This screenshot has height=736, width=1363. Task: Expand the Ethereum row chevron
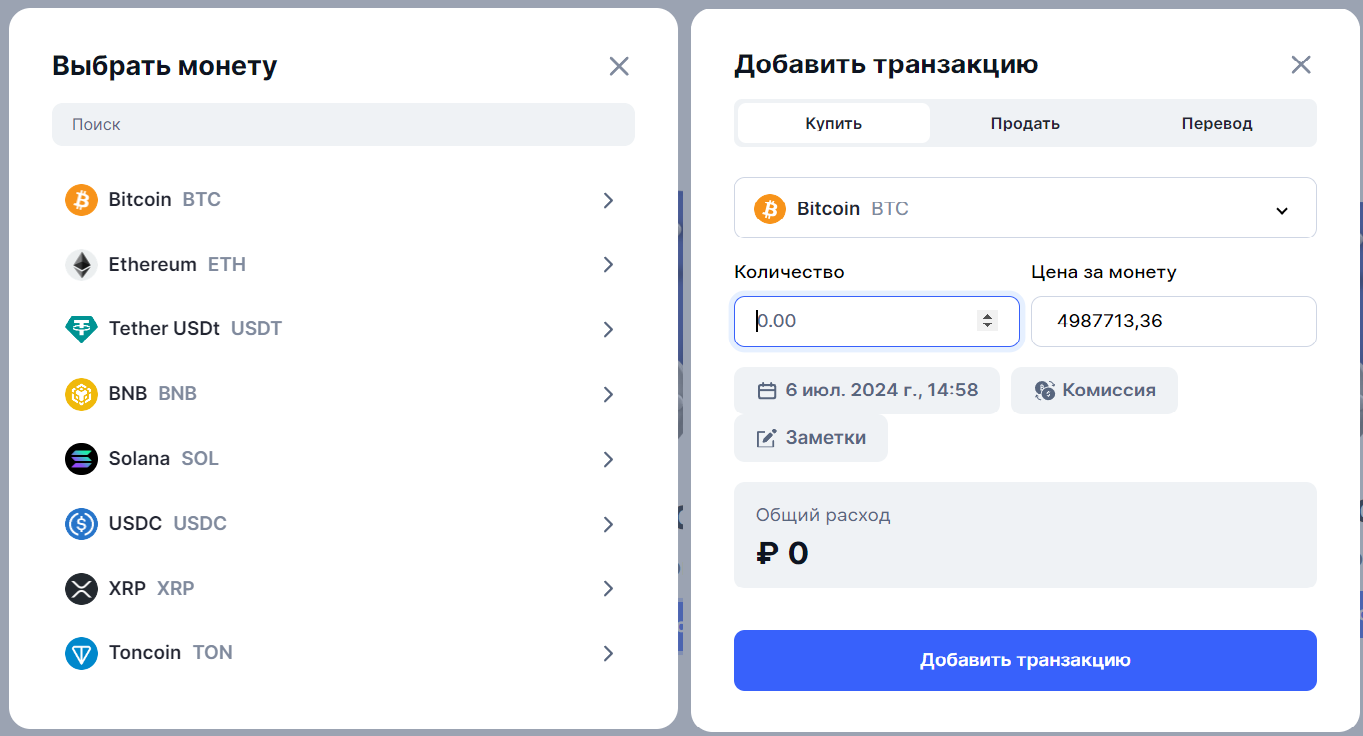tap(608, 264)
